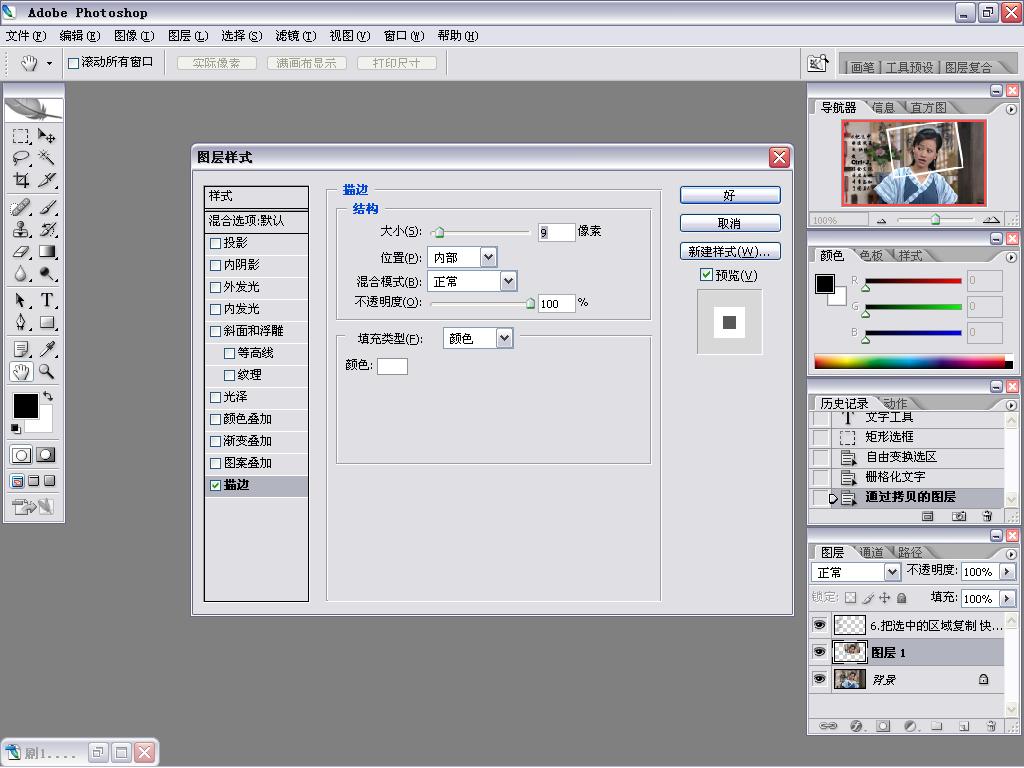
Task: Select the Rectangular Marquee tool
Action: coord(21,136)
